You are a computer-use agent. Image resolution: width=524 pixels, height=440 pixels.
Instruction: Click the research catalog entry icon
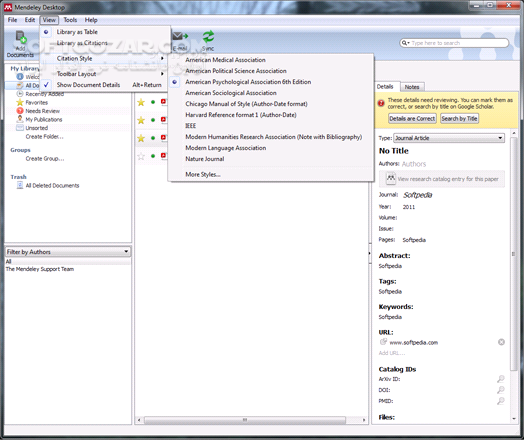point(391,178)
